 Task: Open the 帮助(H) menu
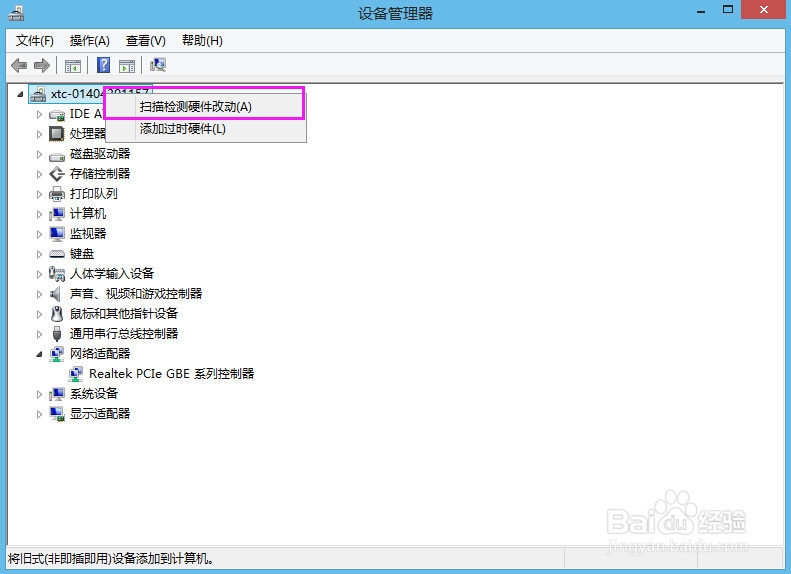[x=202, y=41]
